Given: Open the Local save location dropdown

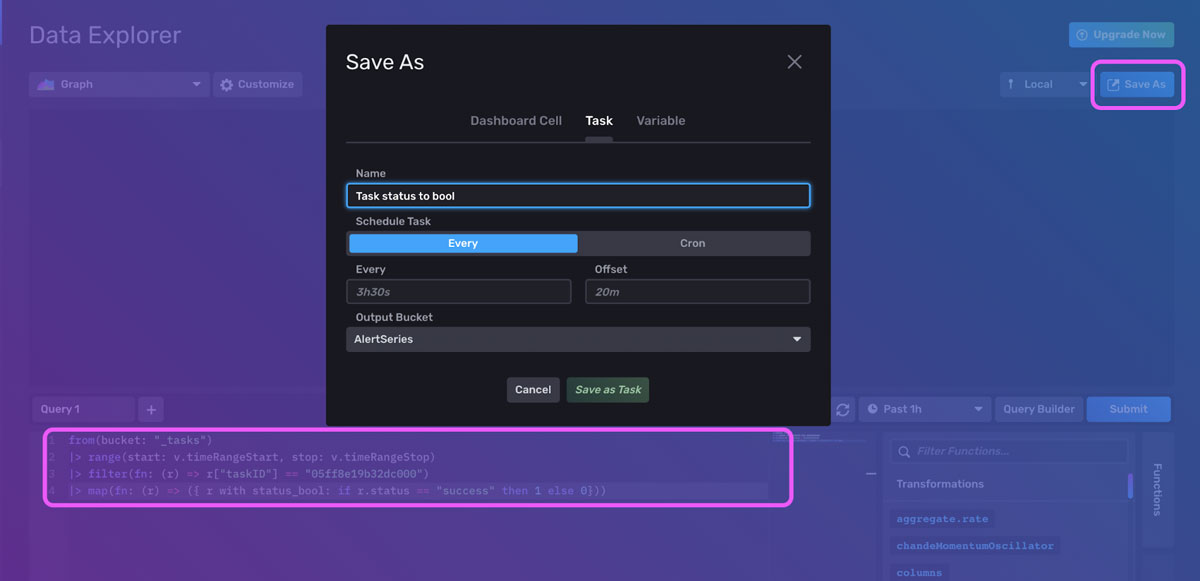Looking at the screenshot, I should point(1045,84).
